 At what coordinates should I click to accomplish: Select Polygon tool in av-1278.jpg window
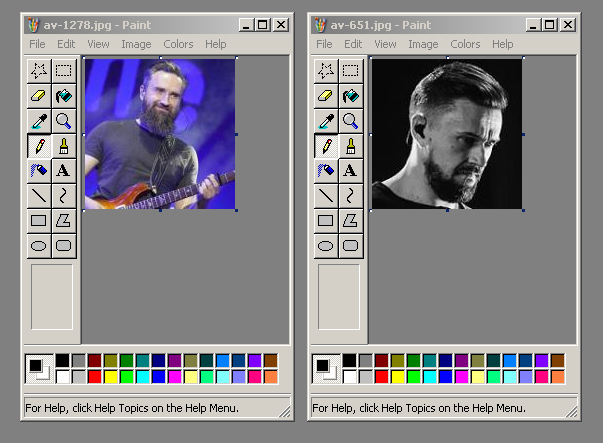(x=64, y=221)
